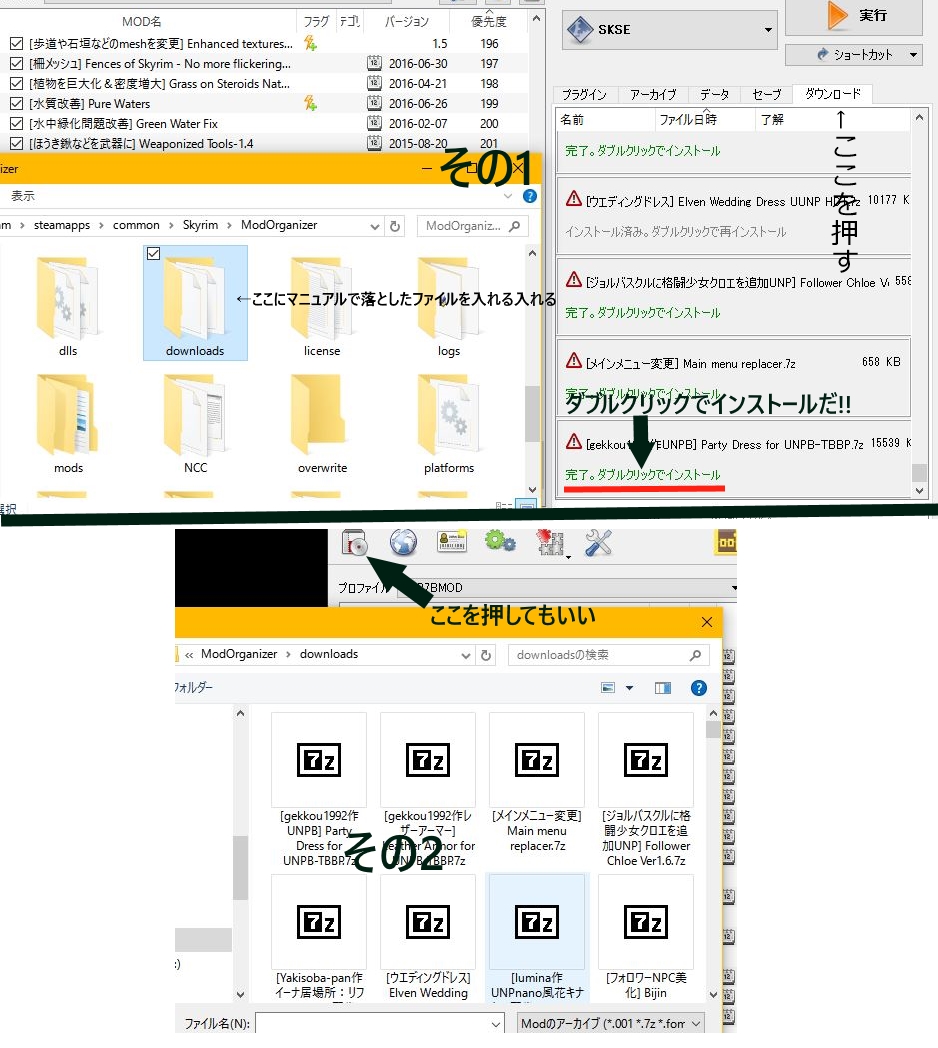Uncheck Grass on Steroids mod checkbox
Image resolution: width=938 pixels, height=1048 pixels.
pos(17,84)
